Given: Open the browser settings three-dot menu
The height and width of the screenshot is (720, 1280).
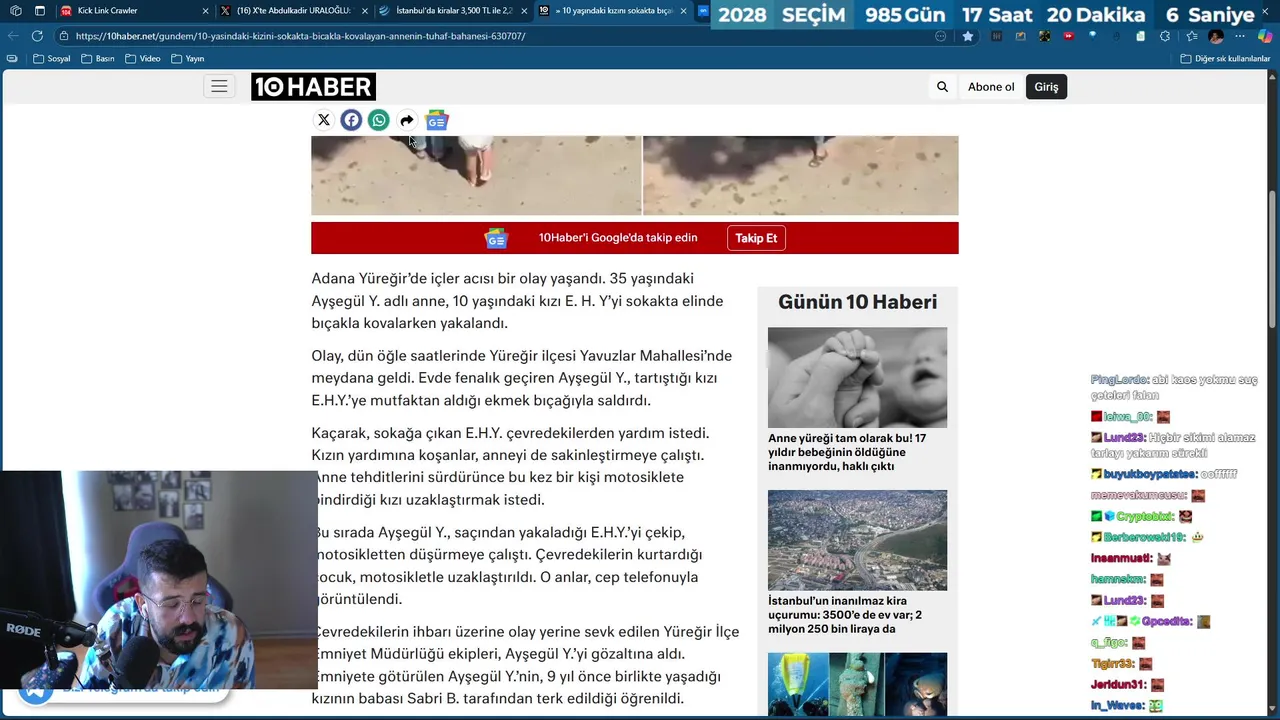Looking at the screenshot, I should (1240, 36).
